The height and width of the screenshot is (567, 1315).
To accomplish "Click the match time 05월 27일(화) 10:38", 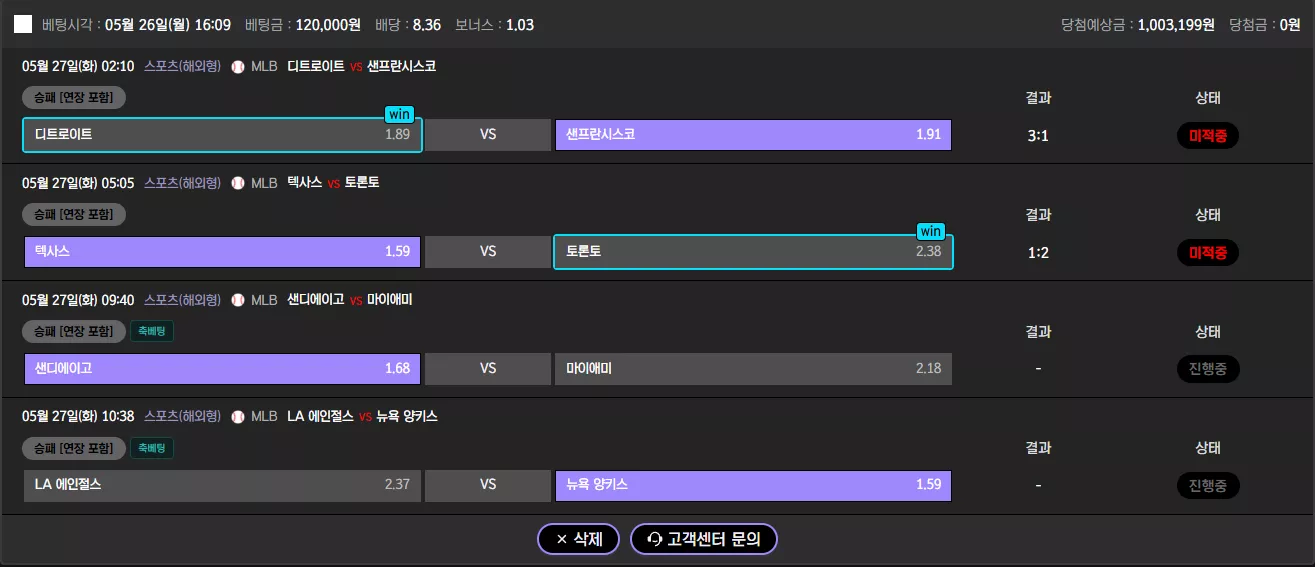I will coord(78,416).
